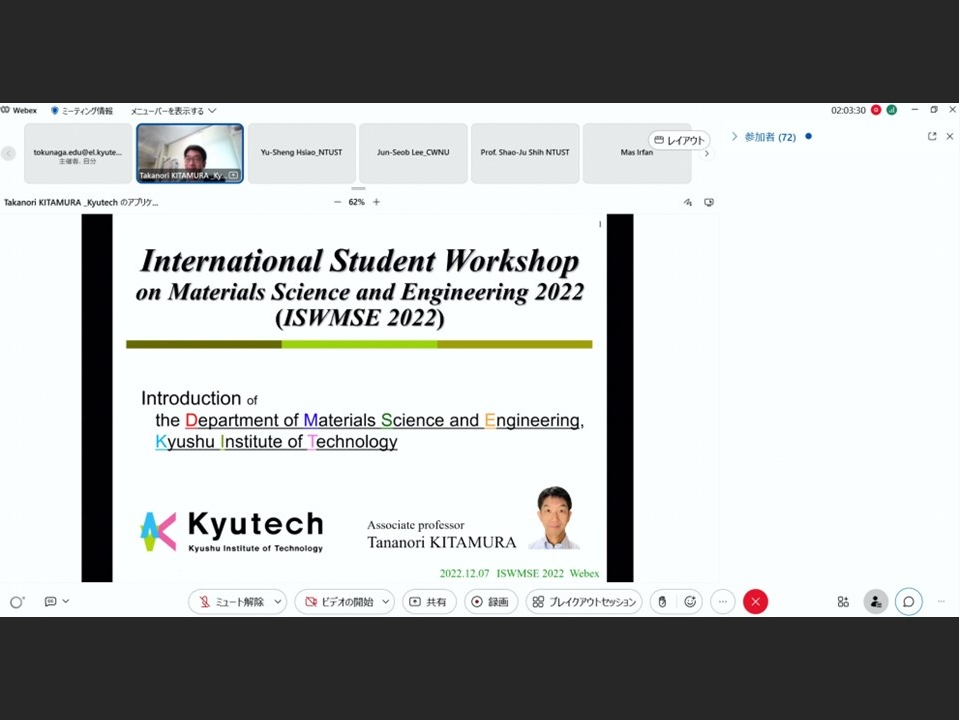This screenshot has height=721, width=960.
Task: Toggle the chat panel icon
Action: [x=909, y=602]
